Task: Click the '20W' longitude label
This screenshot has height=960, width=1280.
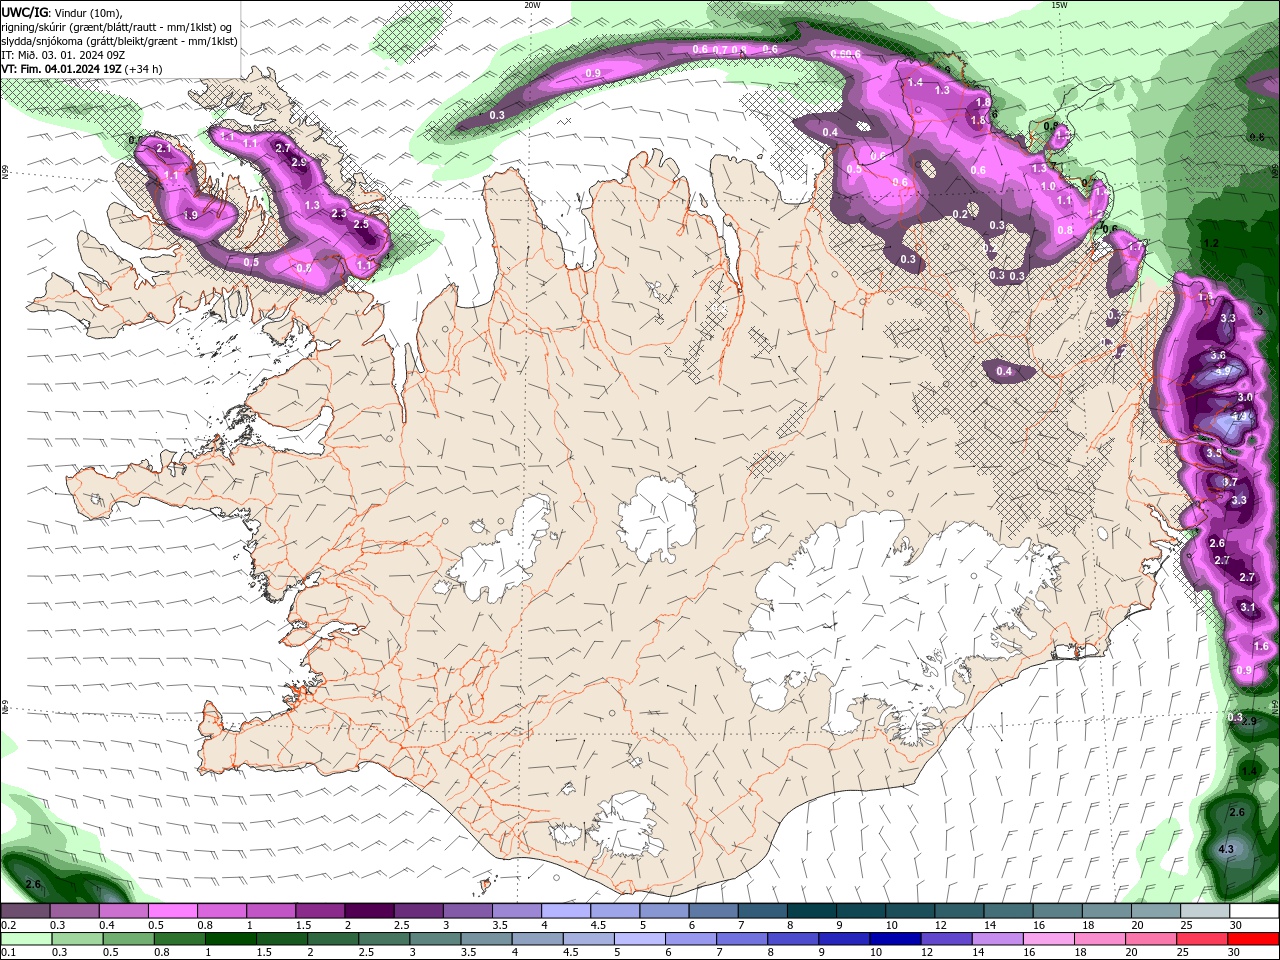Action: pyautogui.click(x=532, y=5)
